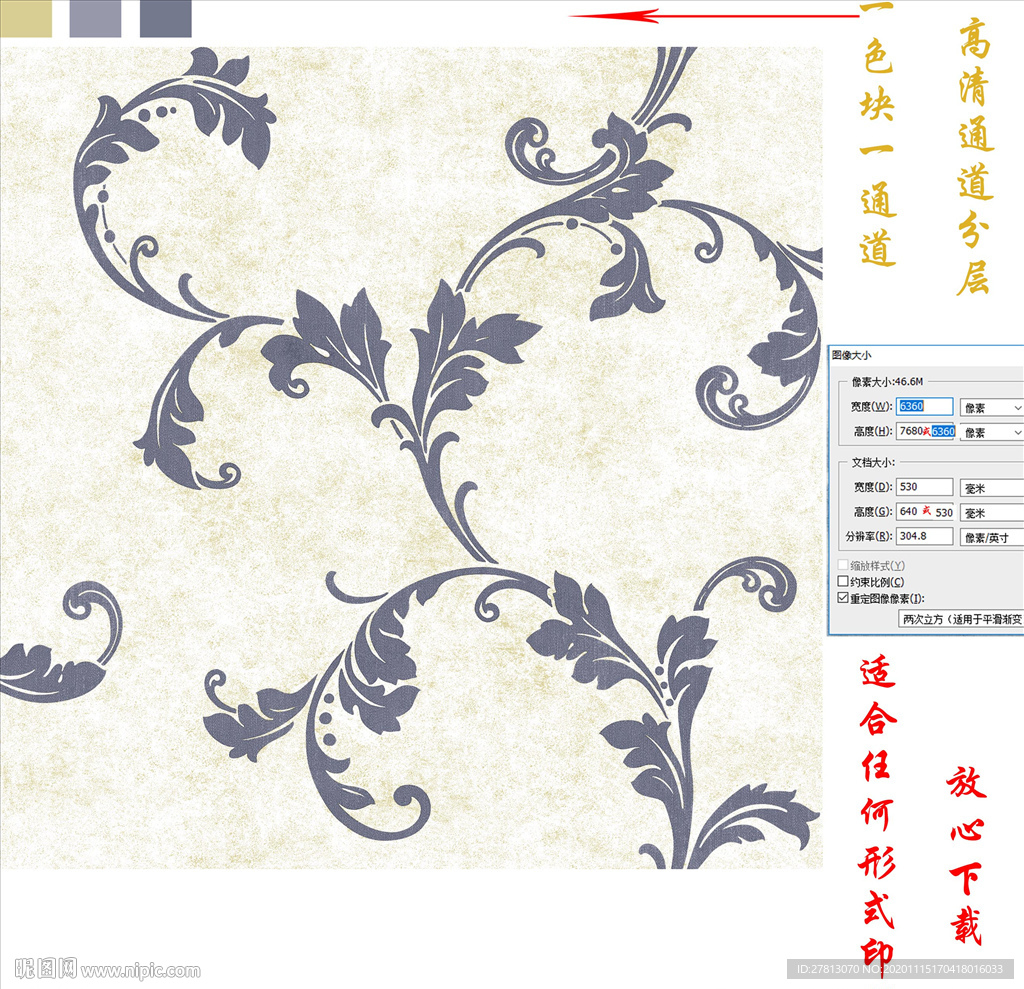Click the 文档大小 section label
This screenshot has width=1024, height=989.
tap(873, 462)
